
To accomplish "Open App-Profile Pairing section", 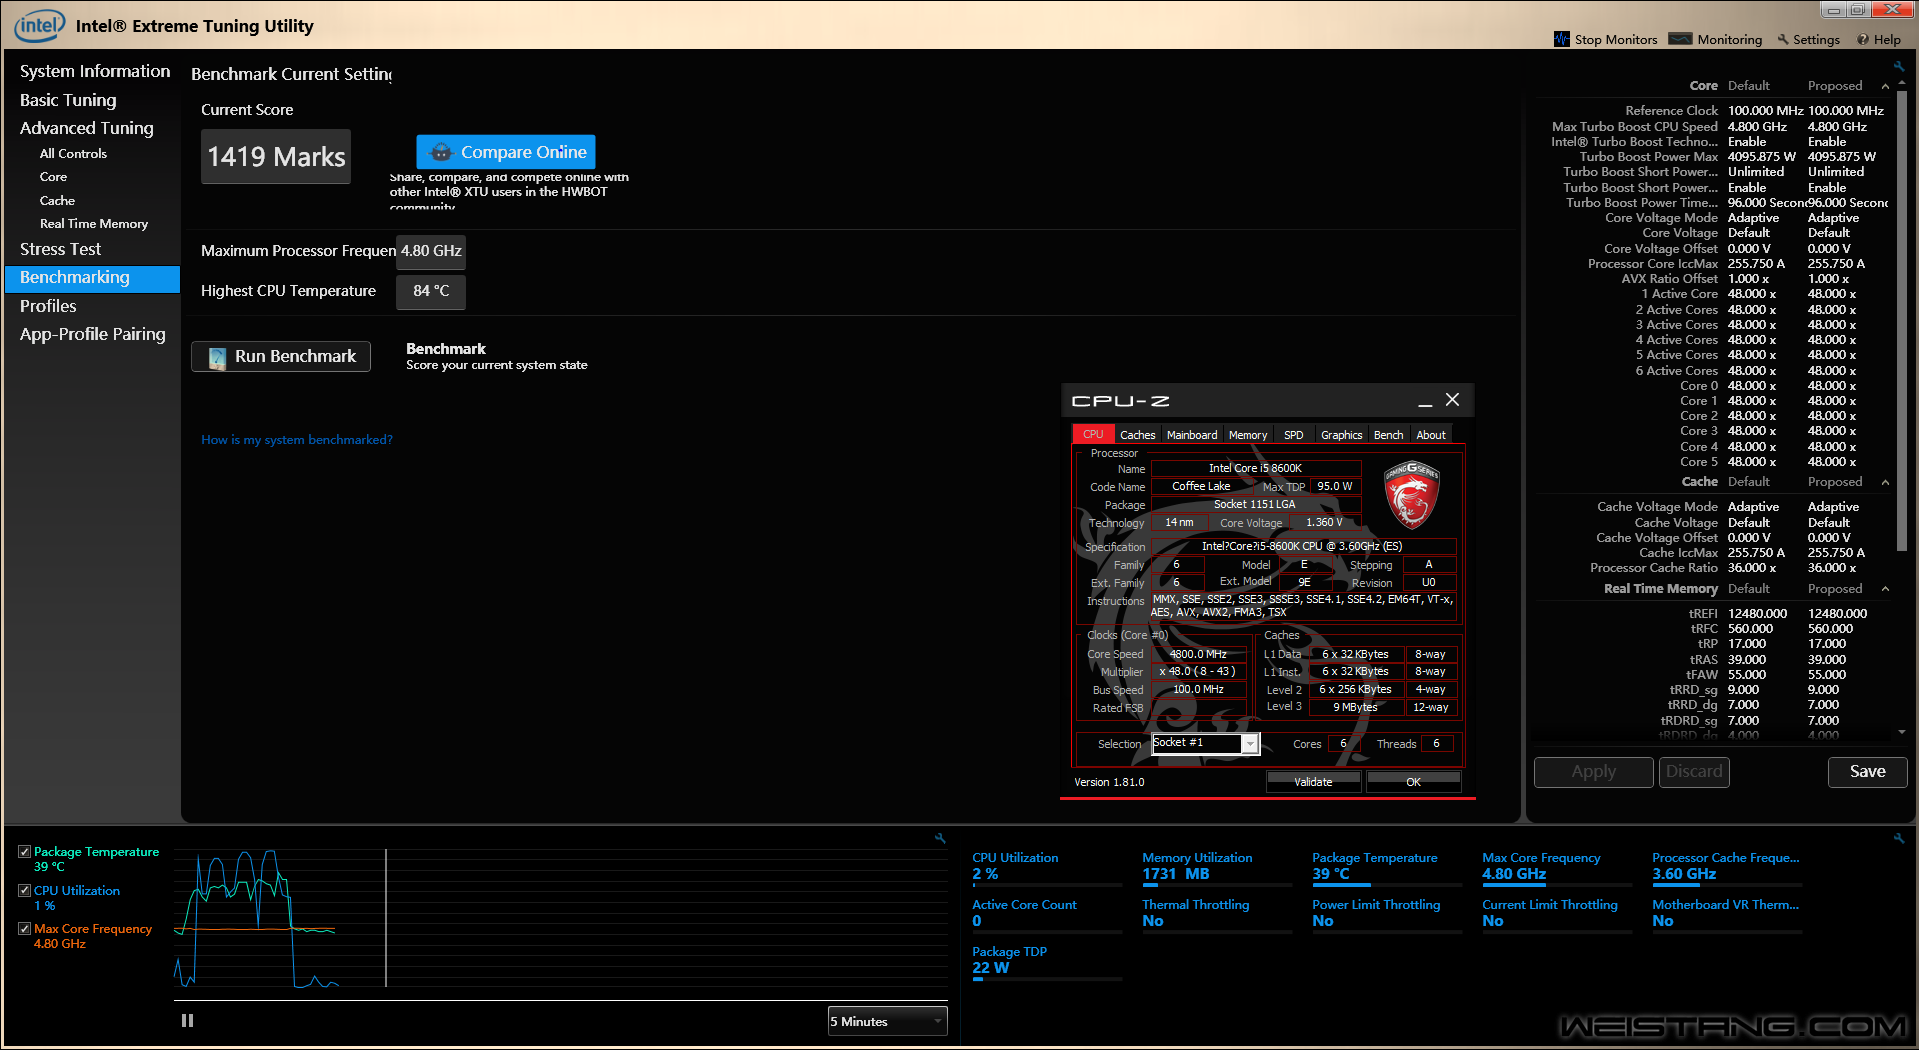I will click(x=92, y=334).
